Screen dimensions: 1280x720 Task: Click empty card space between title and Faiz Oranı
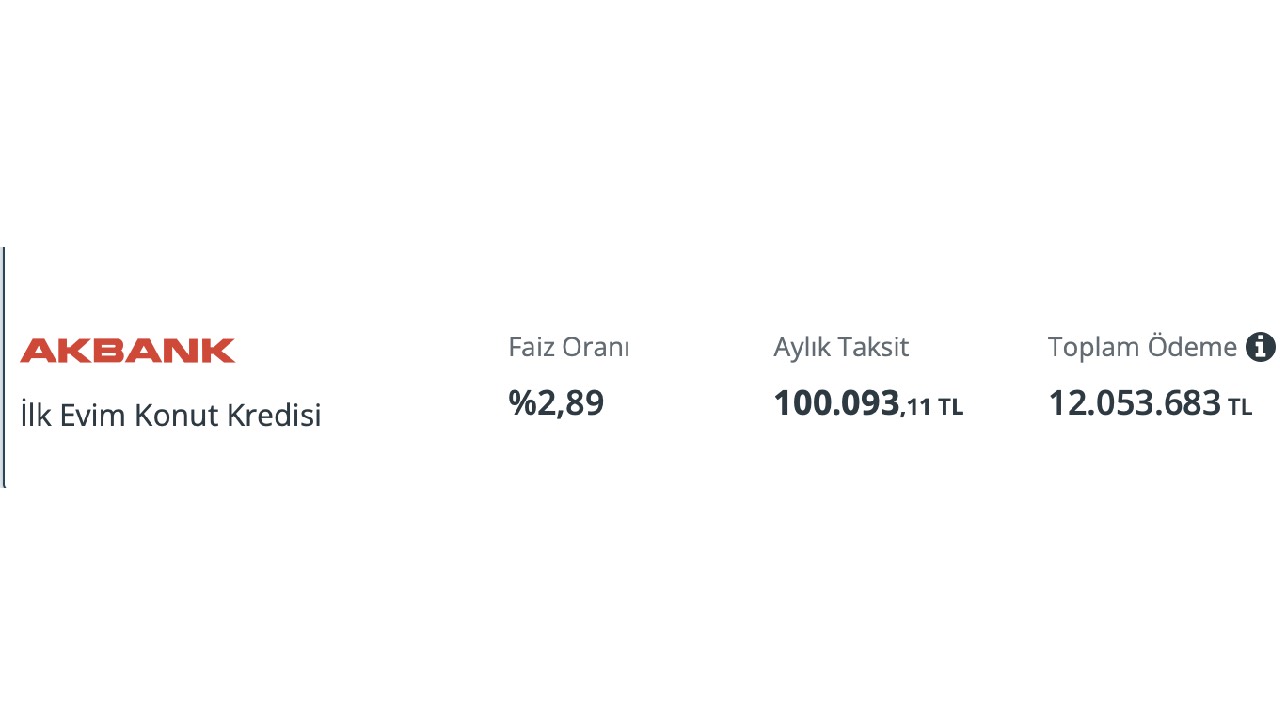[415, 380]
